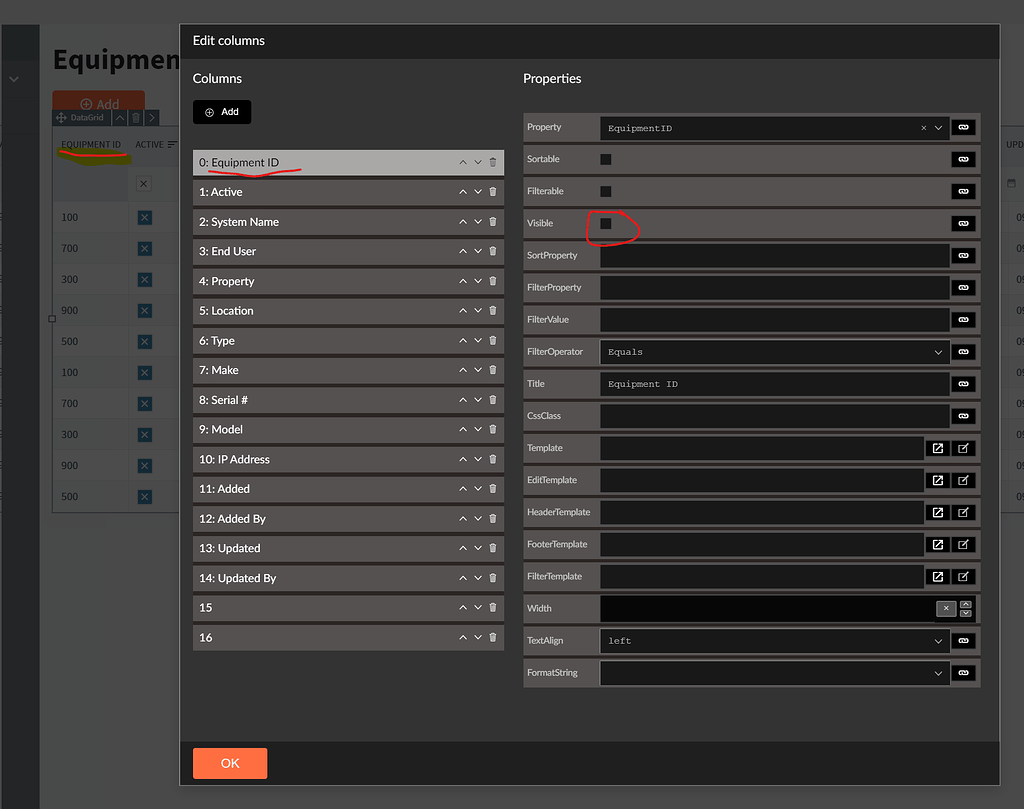Move the End User column down

(478, 252)
